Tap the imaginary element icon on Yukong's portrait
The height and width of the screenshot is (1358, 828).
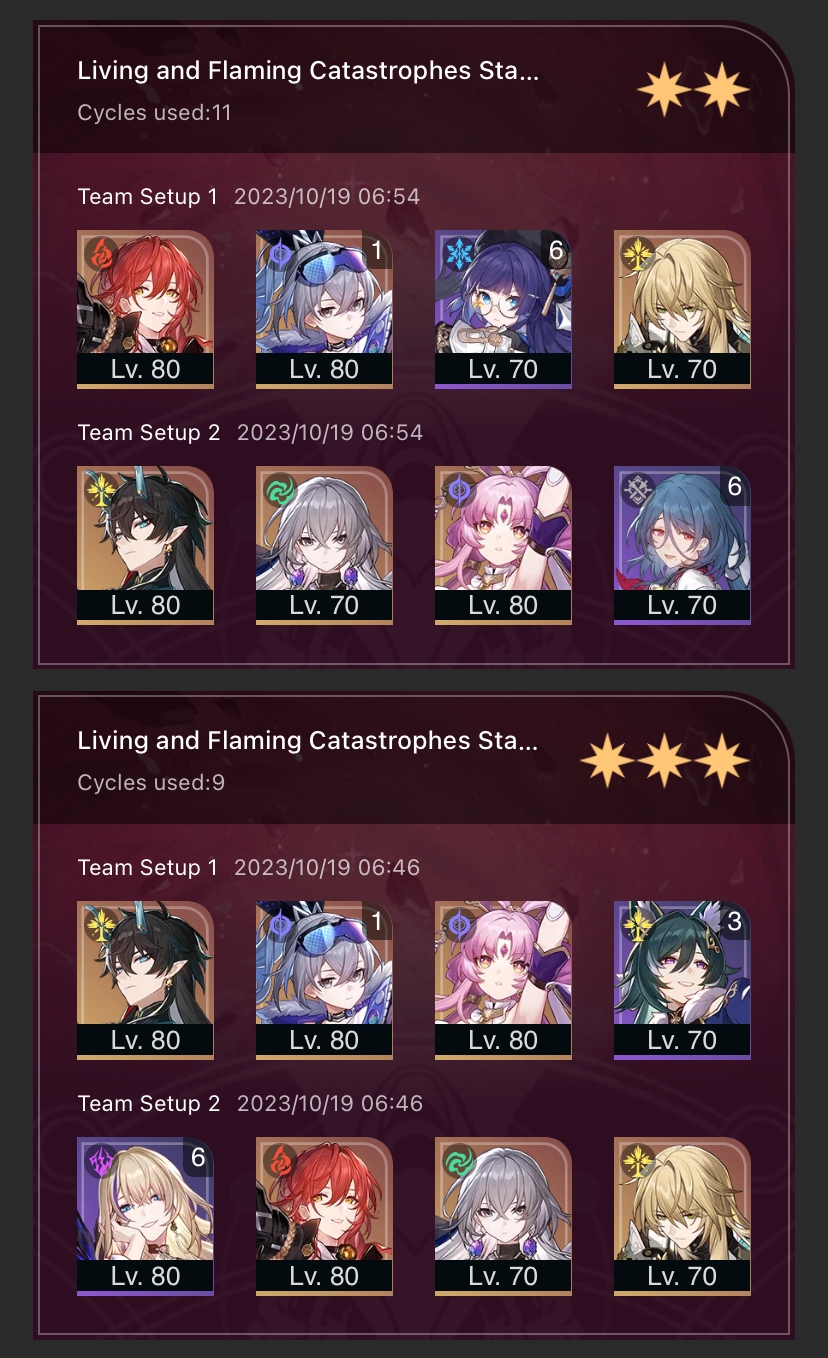pyautogui.click(x=636, y=923)
